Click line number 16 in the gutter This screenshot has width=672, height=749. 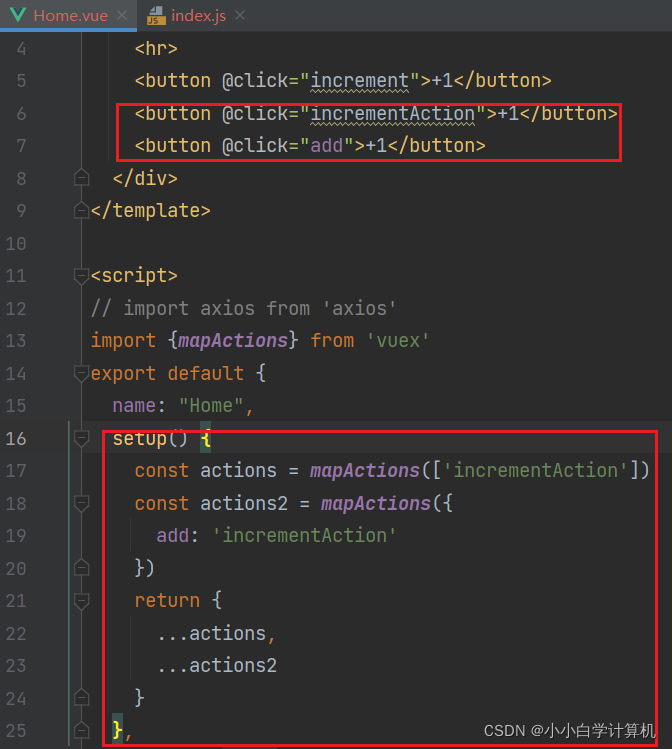pos(16,439)
